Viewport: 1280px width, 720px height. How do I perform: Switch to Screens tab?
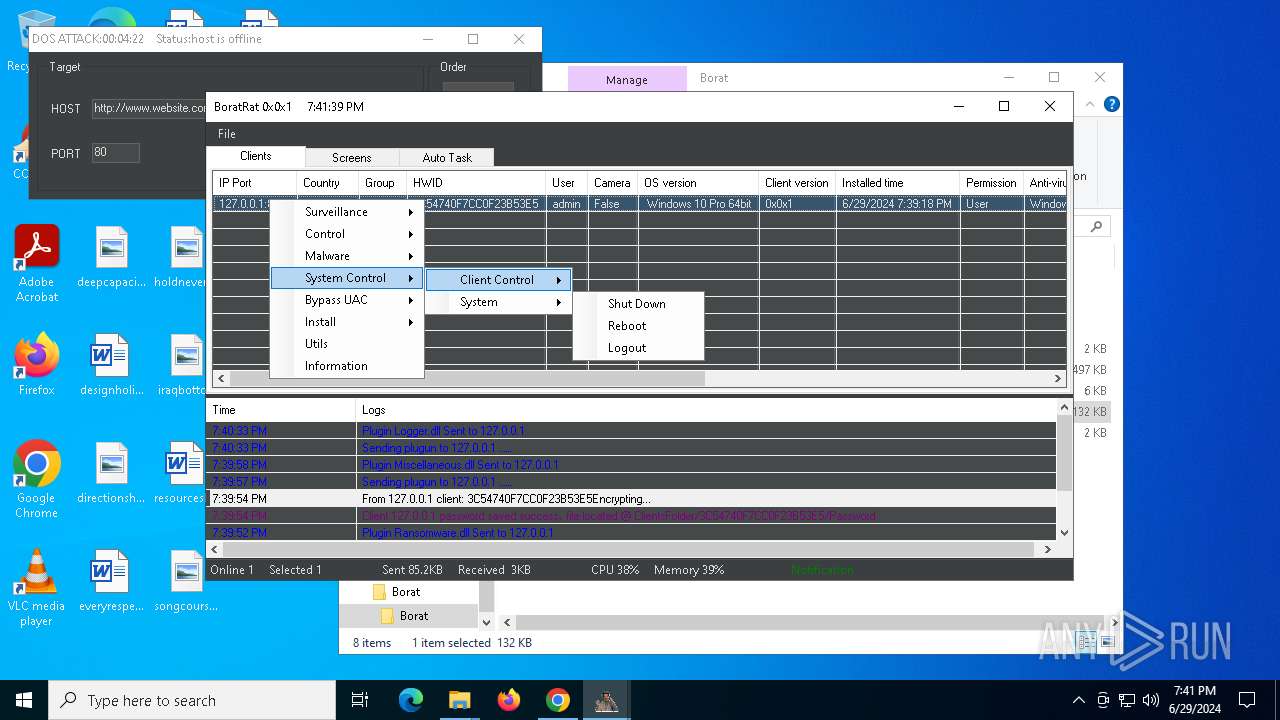tap(351, 158)
